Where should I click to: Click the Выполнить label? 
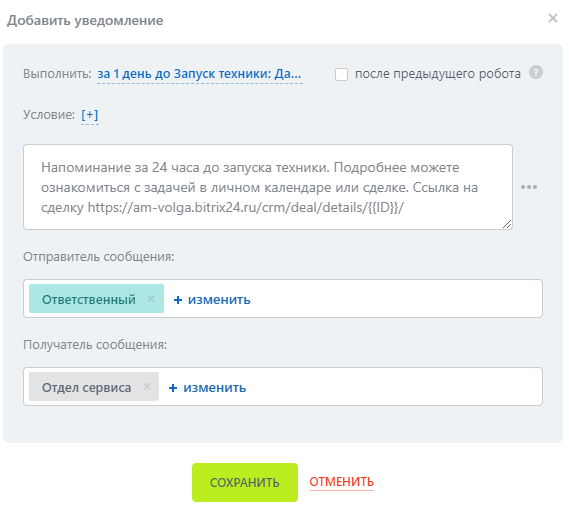[x=57, y=74]
